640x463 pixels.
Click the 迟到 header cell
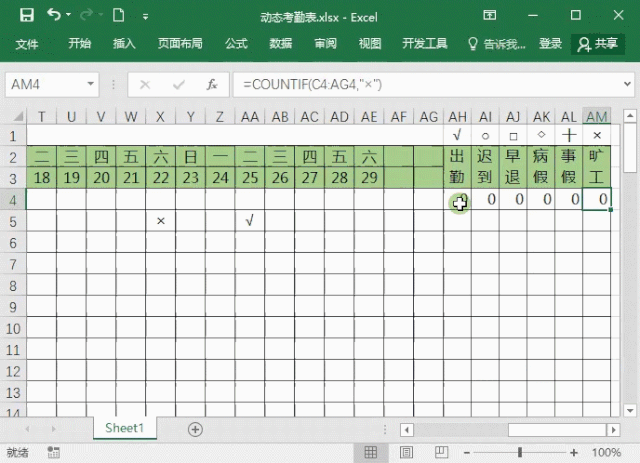coord(485,167)
